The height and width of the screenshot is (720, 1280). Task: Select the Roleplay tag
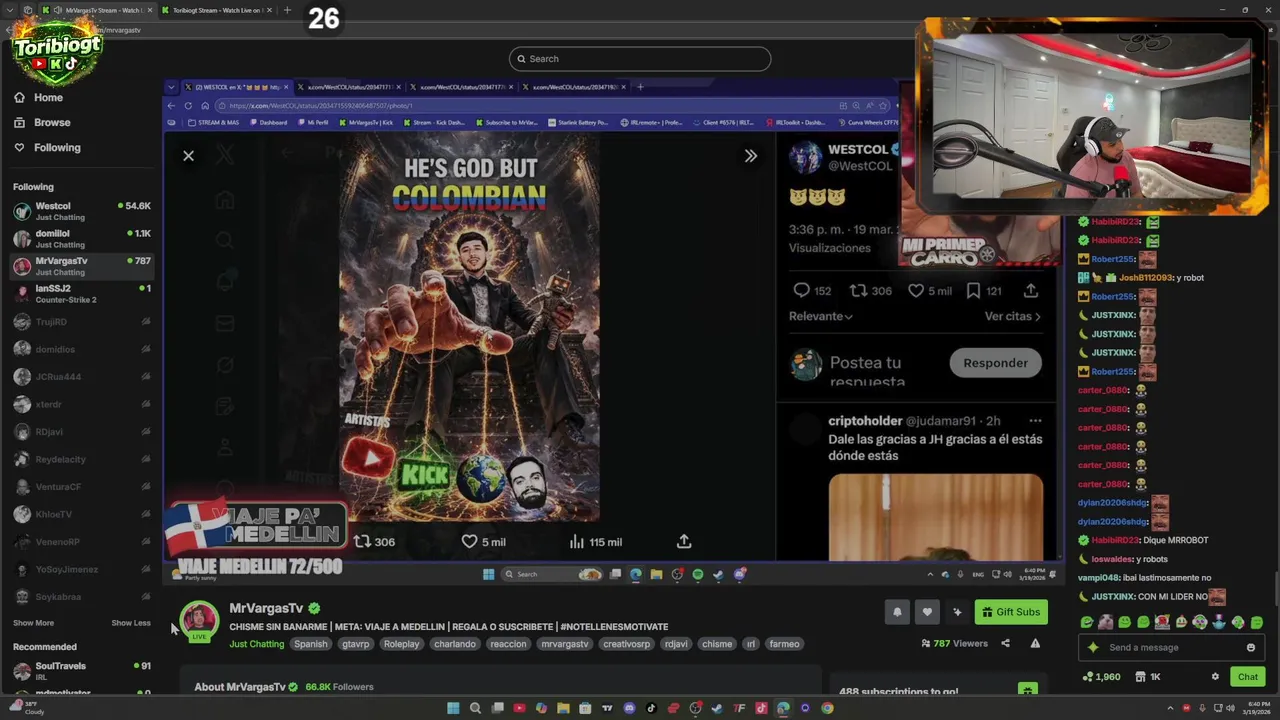click(402, 644)
